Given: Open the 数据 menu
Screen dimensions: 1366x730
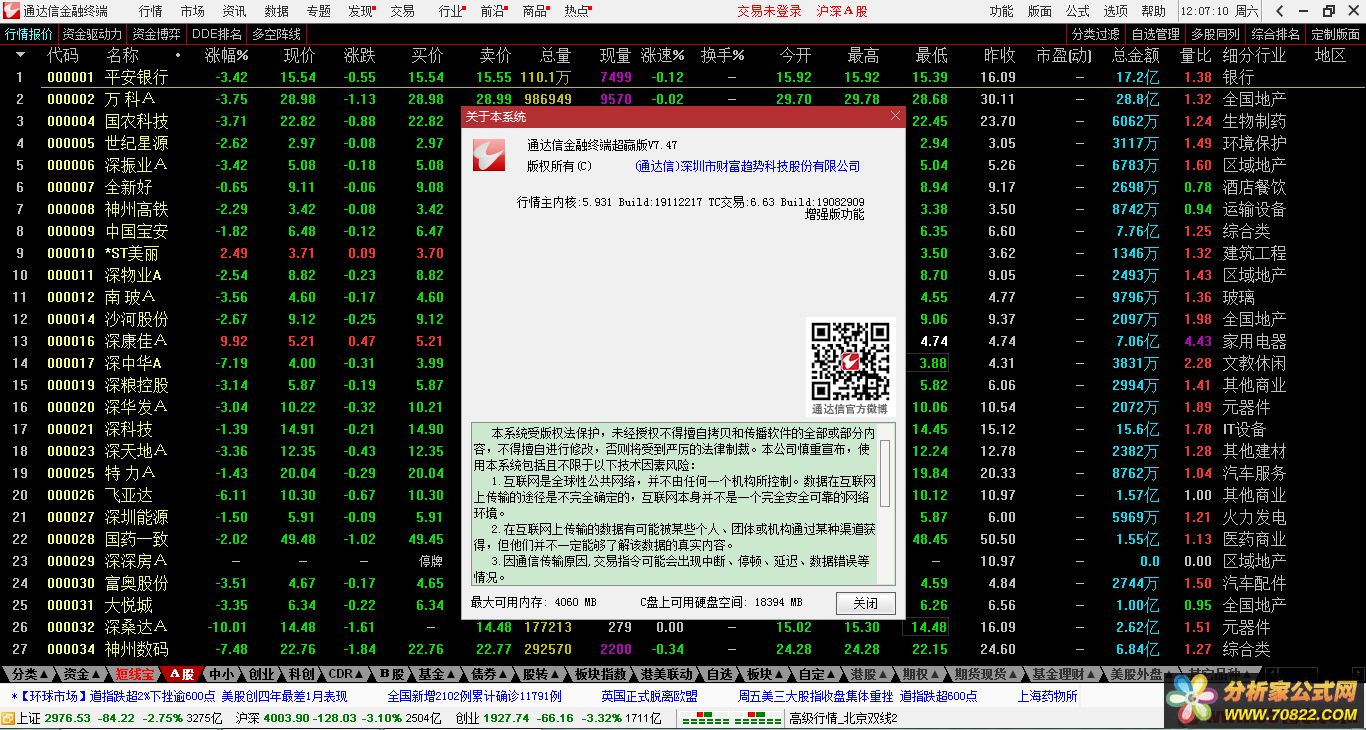Looking at the screenshot, I should (276, 11).
